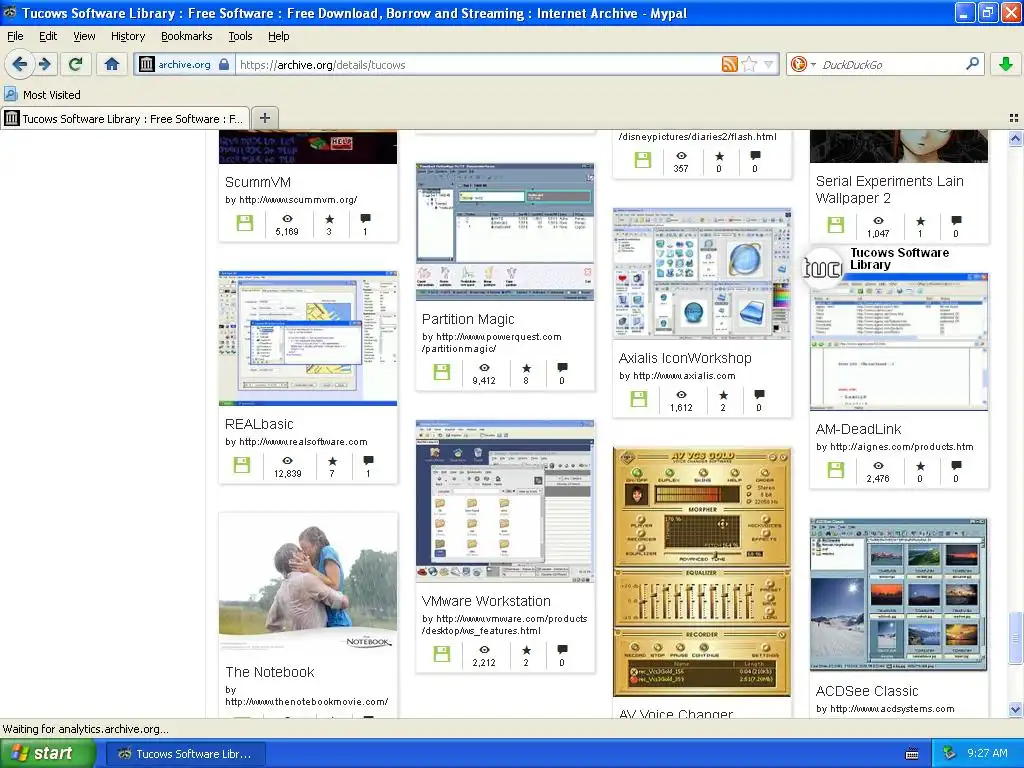The image size is (1024, 768).
Task: Click the Most Visited bookmarks button
Action: [43, 94]
